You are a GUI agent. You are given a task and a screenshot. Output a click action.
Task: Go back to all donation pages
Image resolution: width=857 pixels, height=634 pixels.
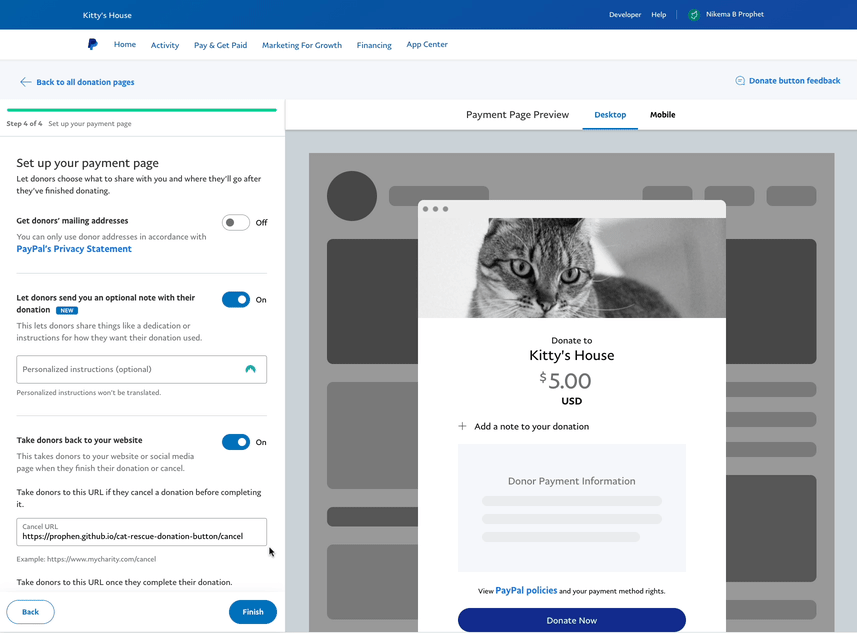pos(85,82)
